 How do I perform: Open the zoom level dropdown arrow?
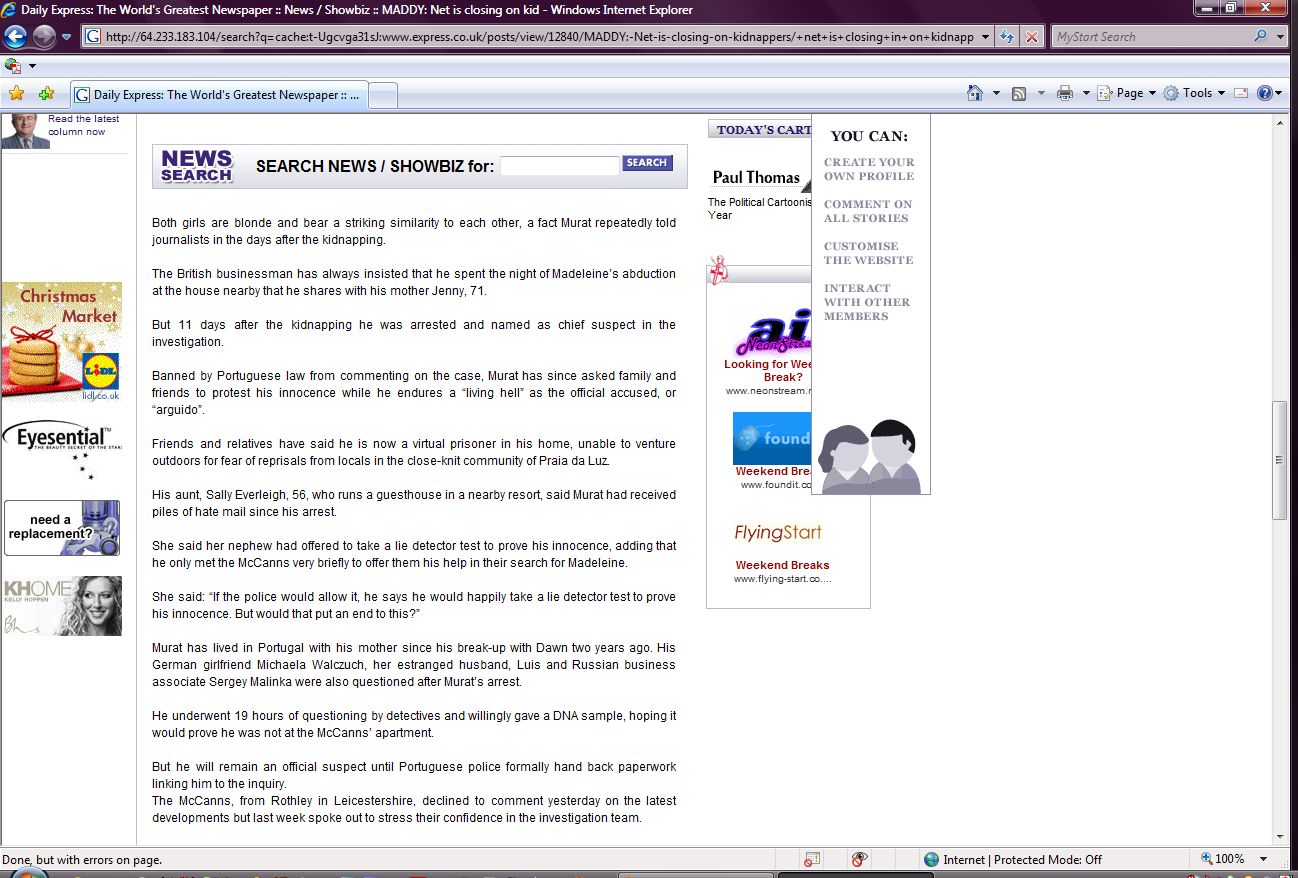[1264, 859]
